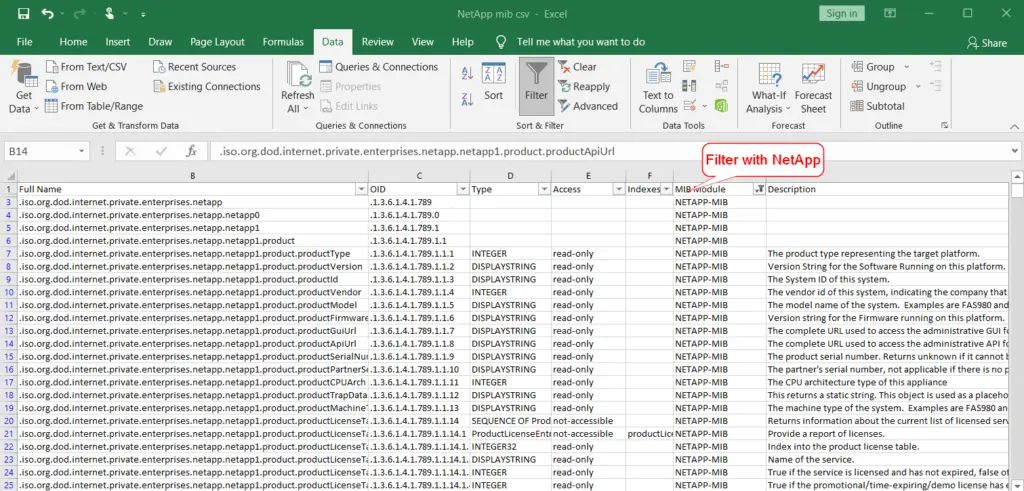
Task: Click the Share button
Action: coord(987,42)
